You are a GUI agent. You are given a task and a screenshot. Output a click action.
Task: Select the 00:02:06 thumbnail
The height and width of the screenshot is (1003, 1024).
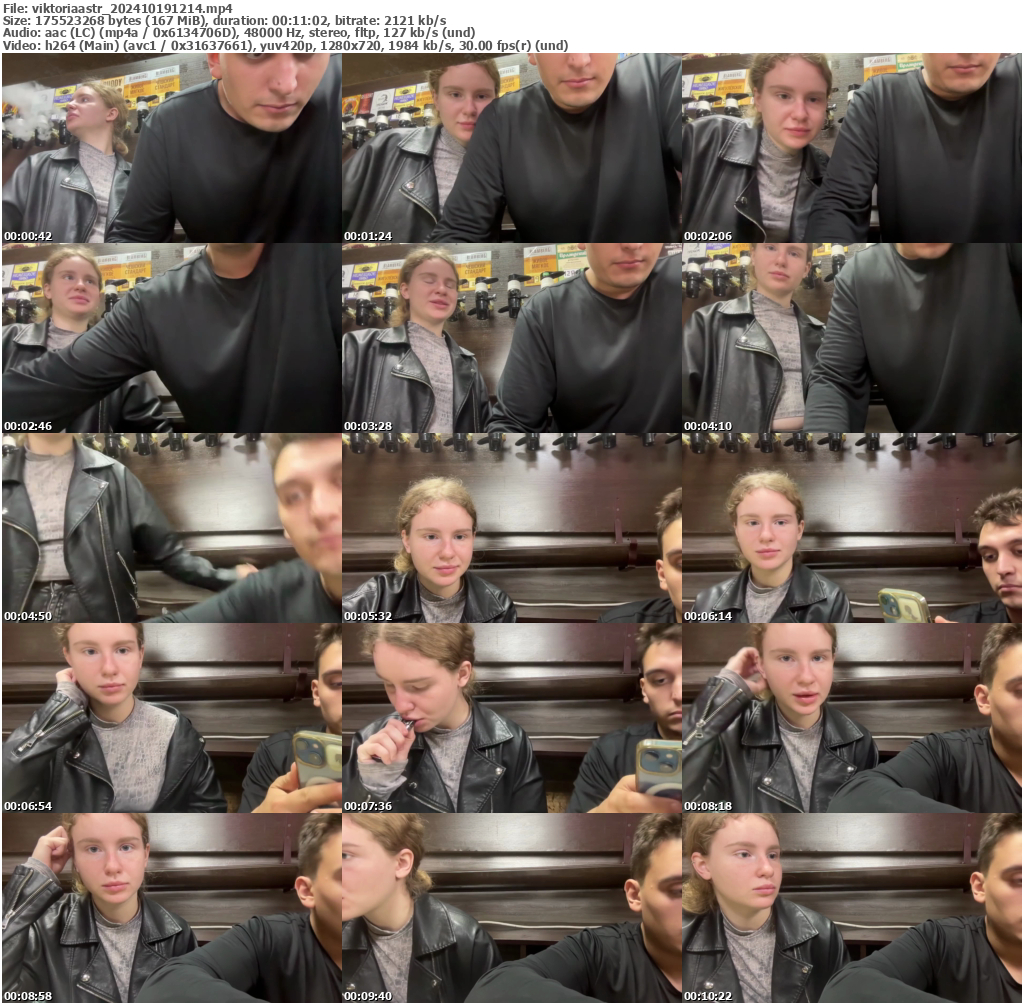pyautogui.click(x=851, y=148)
